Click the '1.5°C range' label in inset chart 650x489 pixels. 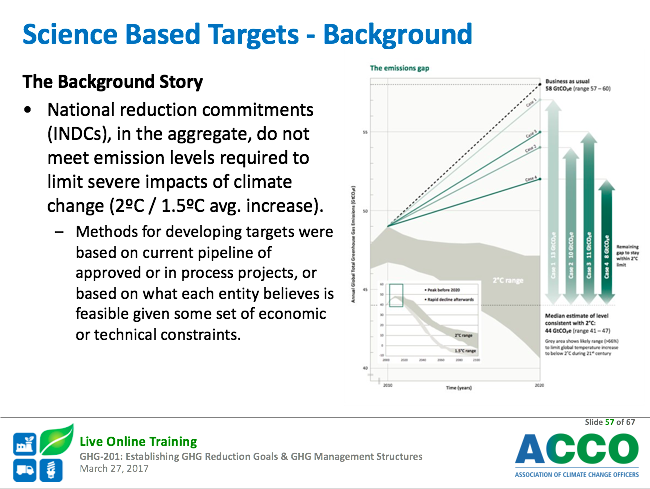[466, 351]
